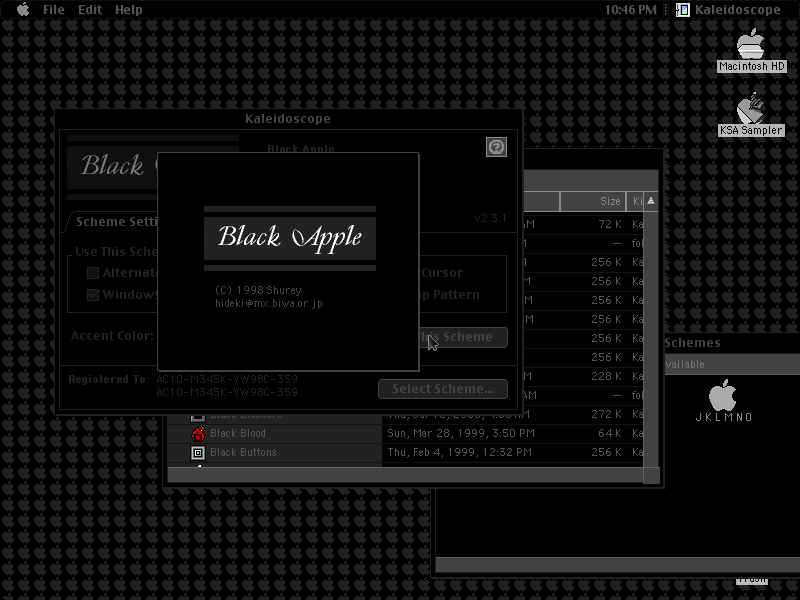This screenshot has height=600, width=800.
Task: Open the Kaleidoscope application menu
Action: [x=729, y=10]
